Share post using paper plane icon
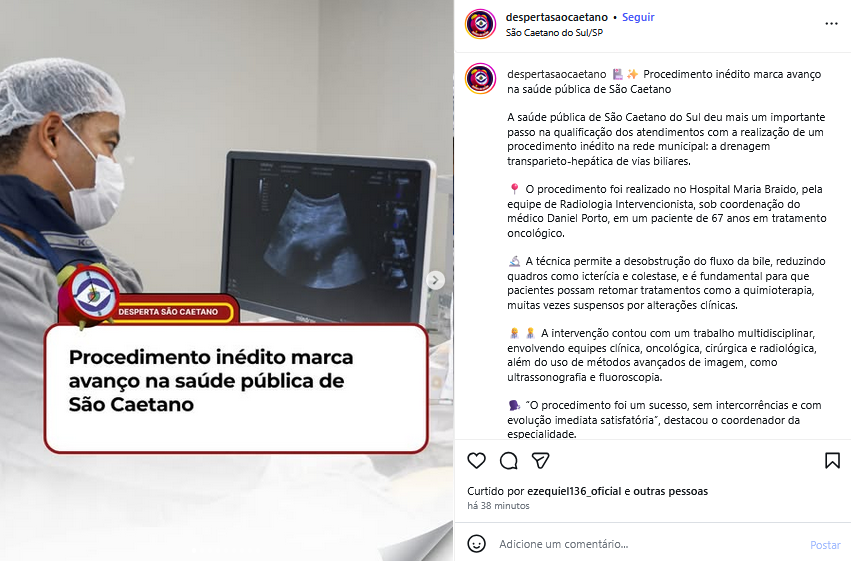Viewport: 851px width, 561px height. coord(541,461)
